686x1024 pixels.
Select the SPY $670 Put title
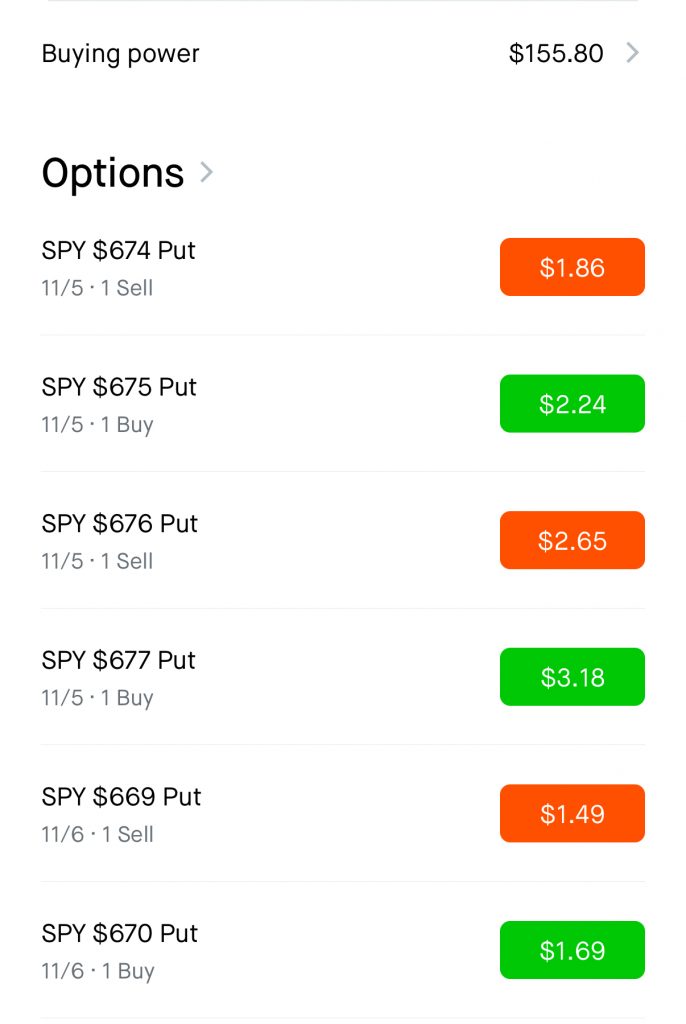tap(120, 933)
